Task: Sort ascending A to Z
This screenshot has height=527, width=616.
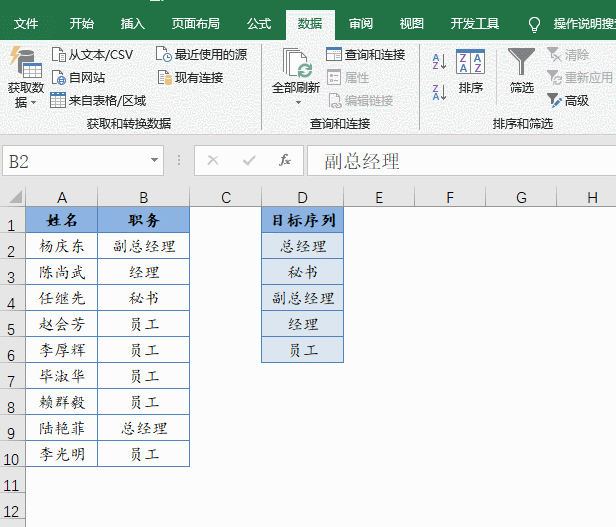Action: click(x=439, y=62)
